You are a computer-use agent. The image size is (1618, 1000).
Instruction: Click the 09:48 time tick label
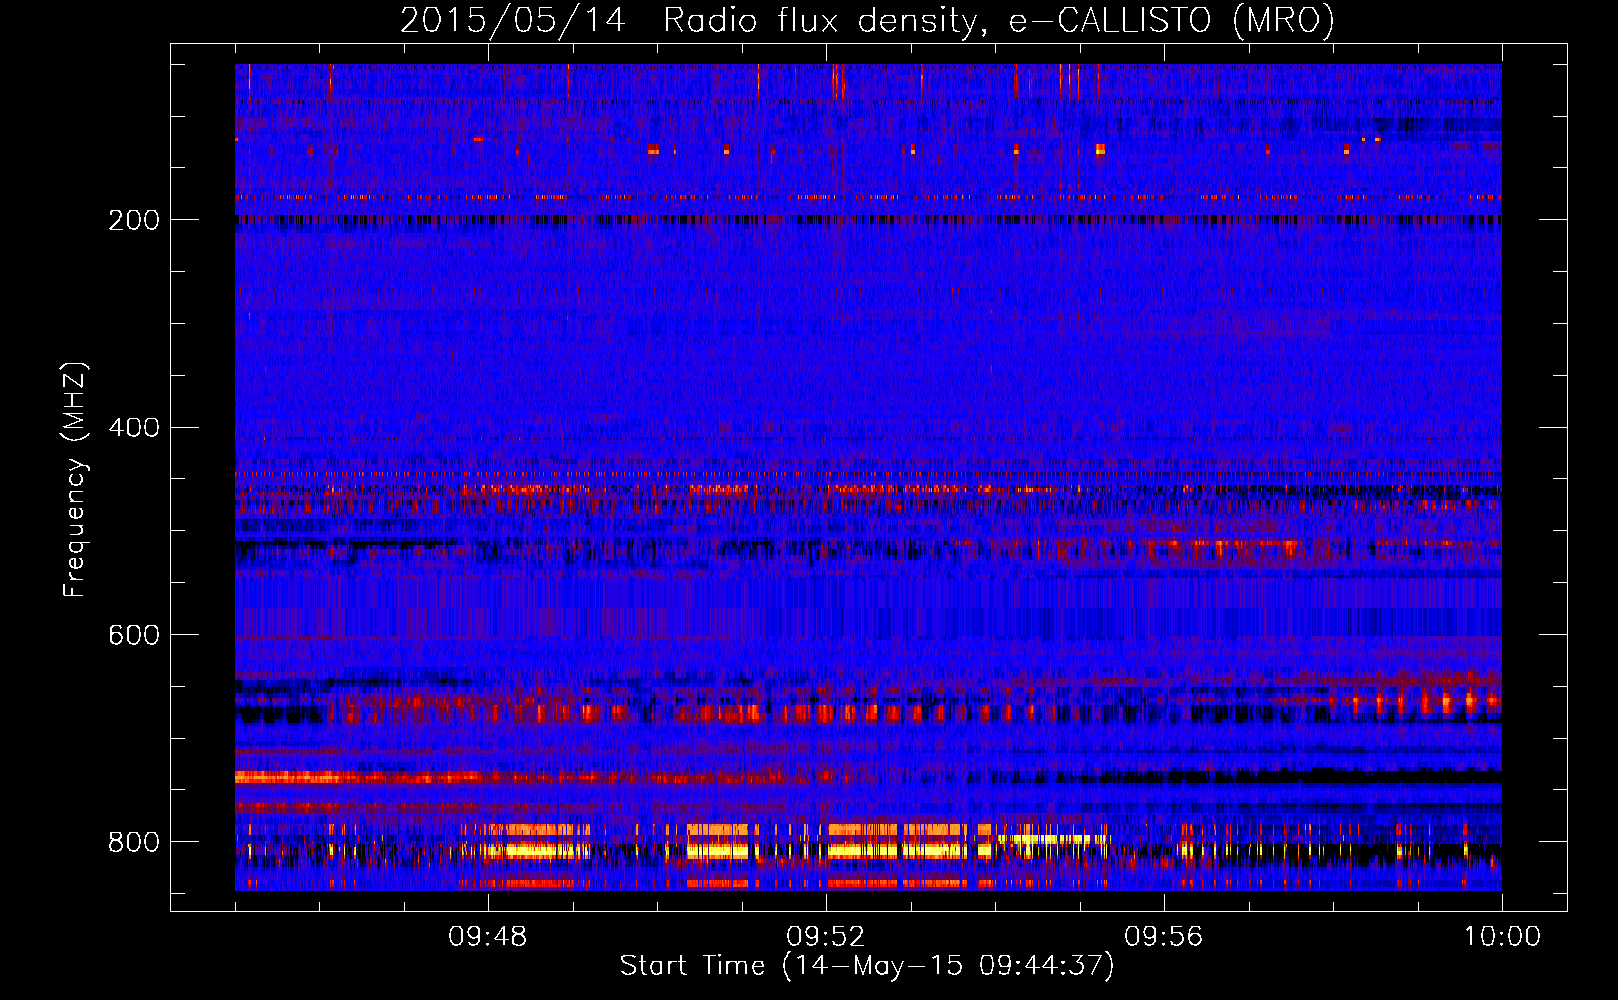[x=488, y=937]
